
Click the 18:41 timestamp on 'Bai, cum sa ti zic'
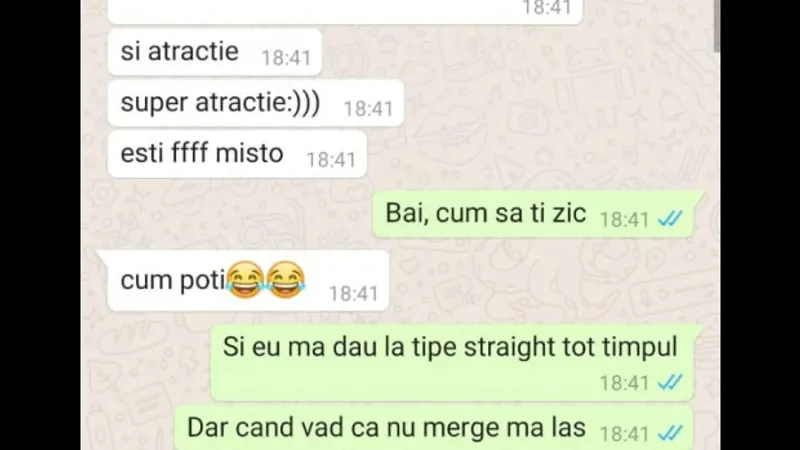point(624,220)
